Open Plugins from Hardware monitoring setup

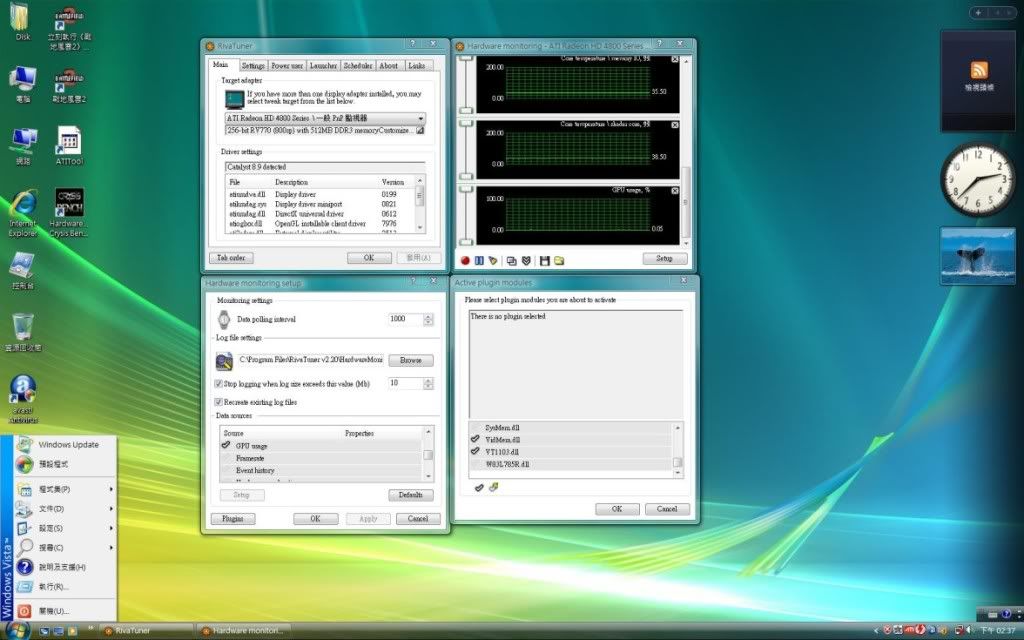coord(233,519)
